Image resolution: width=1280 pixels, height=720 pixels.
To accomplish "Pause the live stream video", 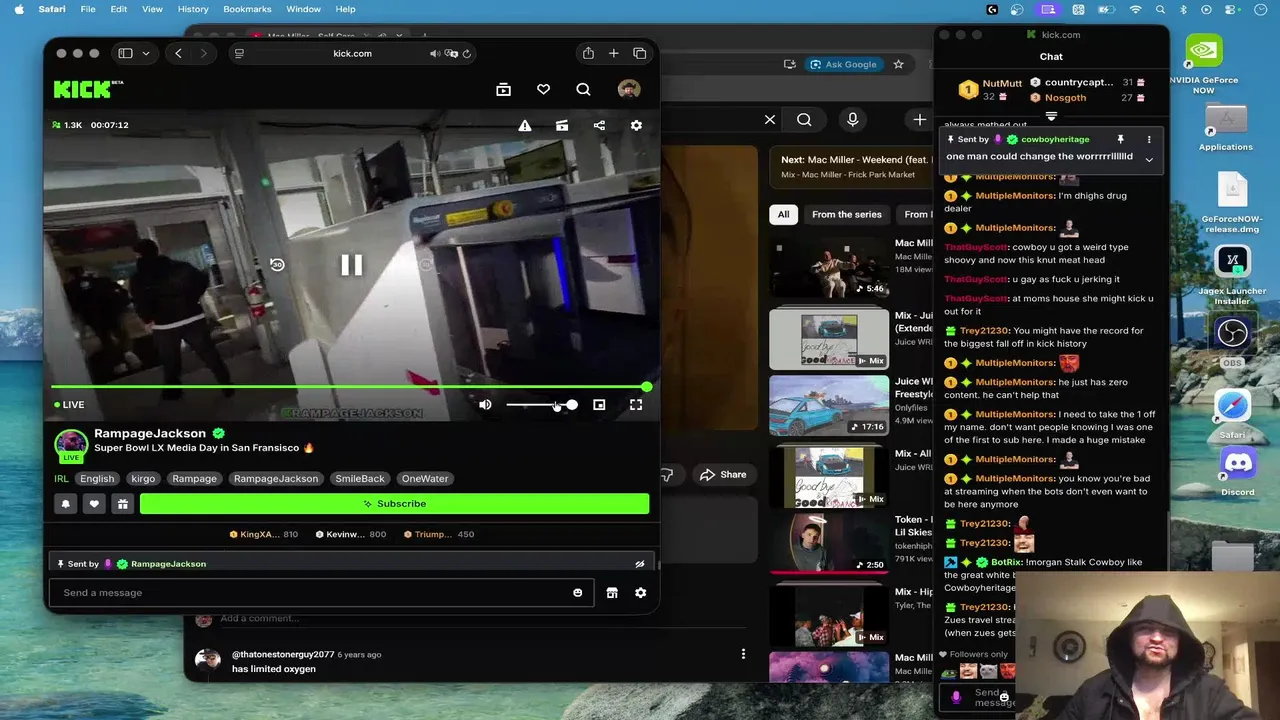I will (x=351, y=265).
